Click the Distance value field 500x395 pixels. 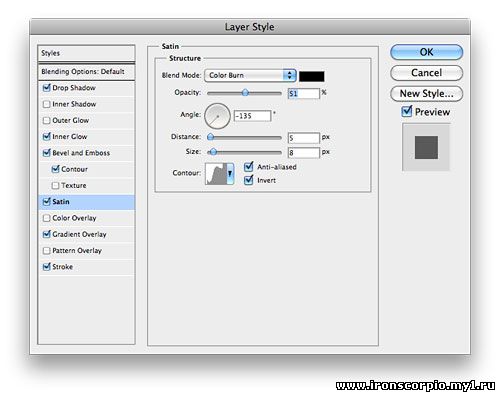pos(304,138)
